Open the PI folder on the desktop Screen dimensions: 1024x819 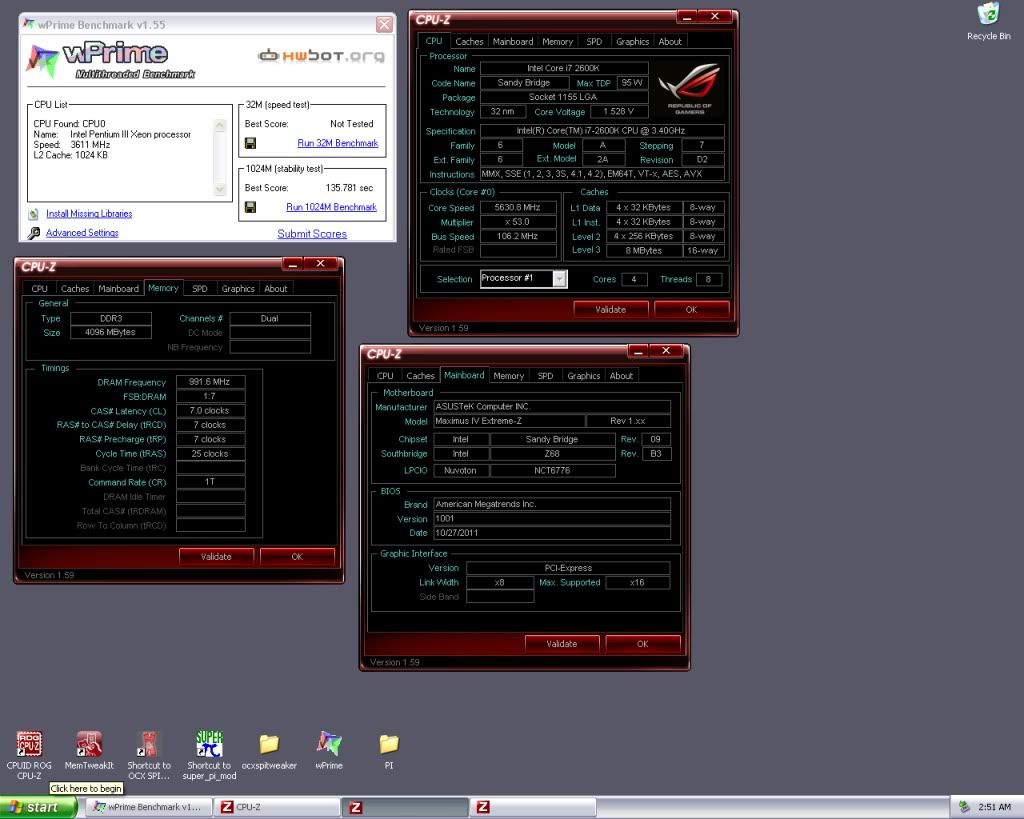tap(389, 745)
